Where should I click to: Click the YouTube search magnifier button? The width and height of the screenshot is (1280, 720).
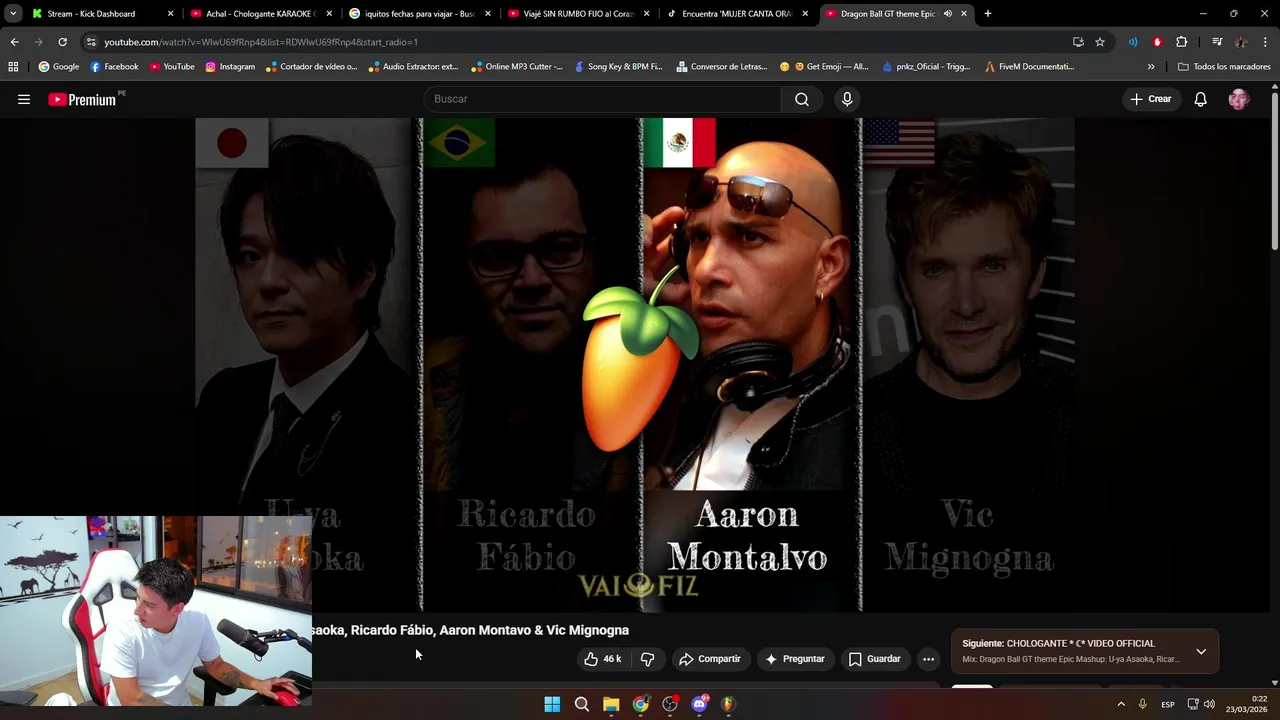pyautogui.click(x=802, y=99)
